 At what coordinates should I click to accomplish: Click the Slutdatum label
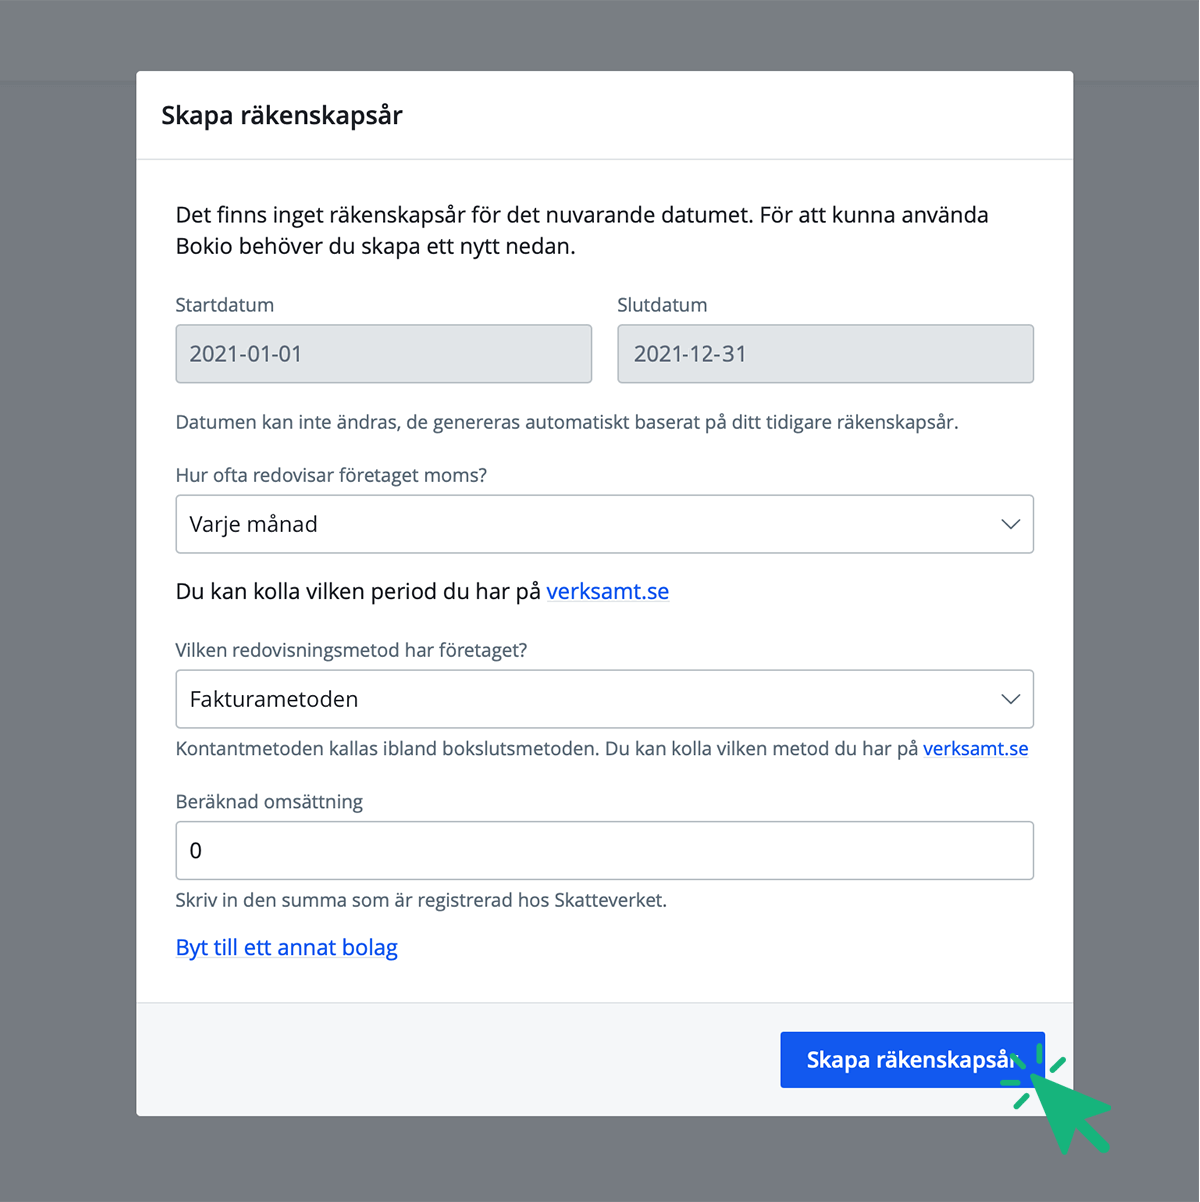[x=662, y=305]
